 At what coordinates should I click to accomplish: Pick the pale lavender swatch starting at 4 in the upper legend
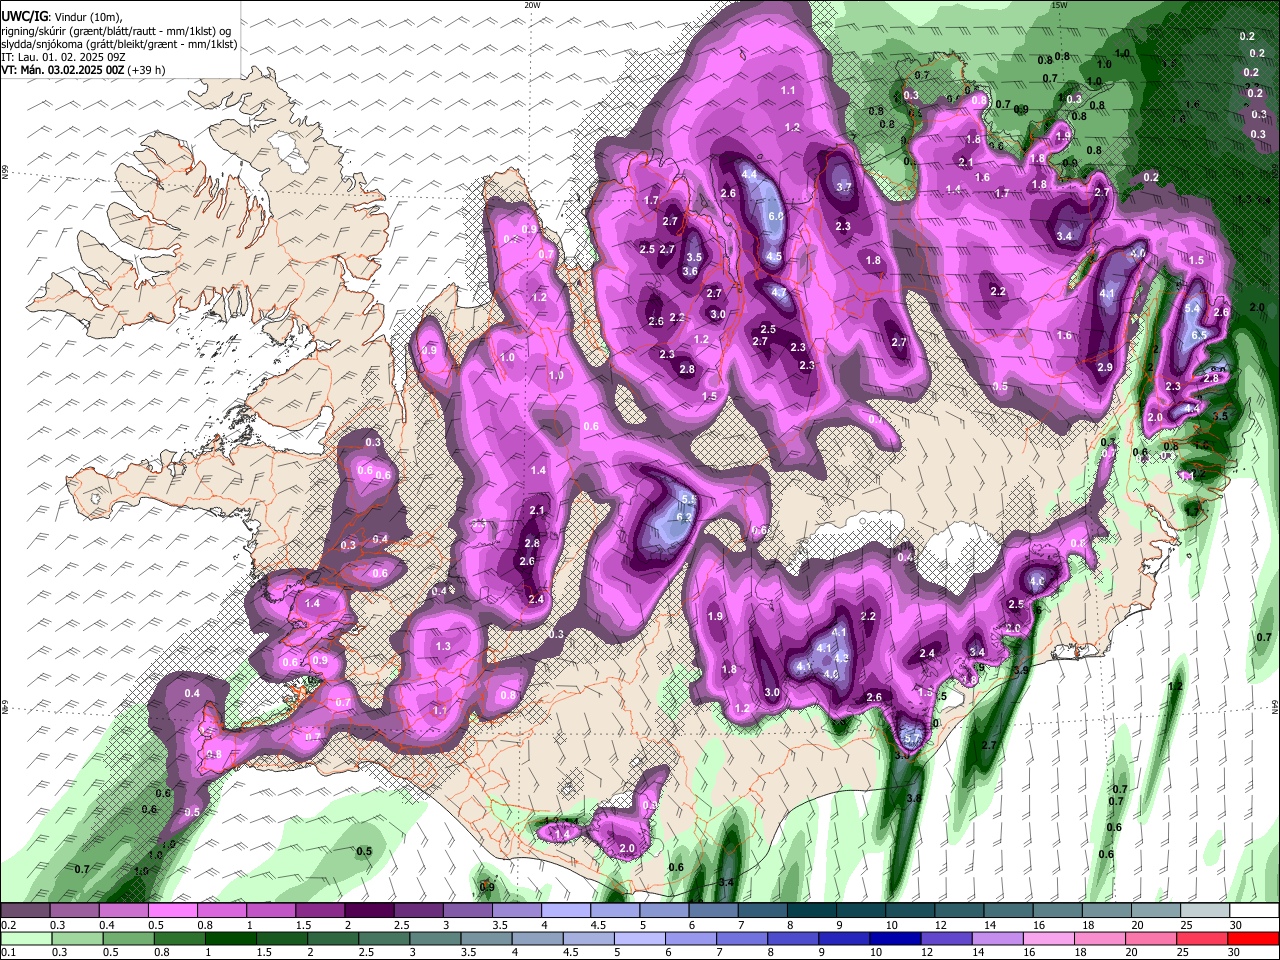pos(565,910)
